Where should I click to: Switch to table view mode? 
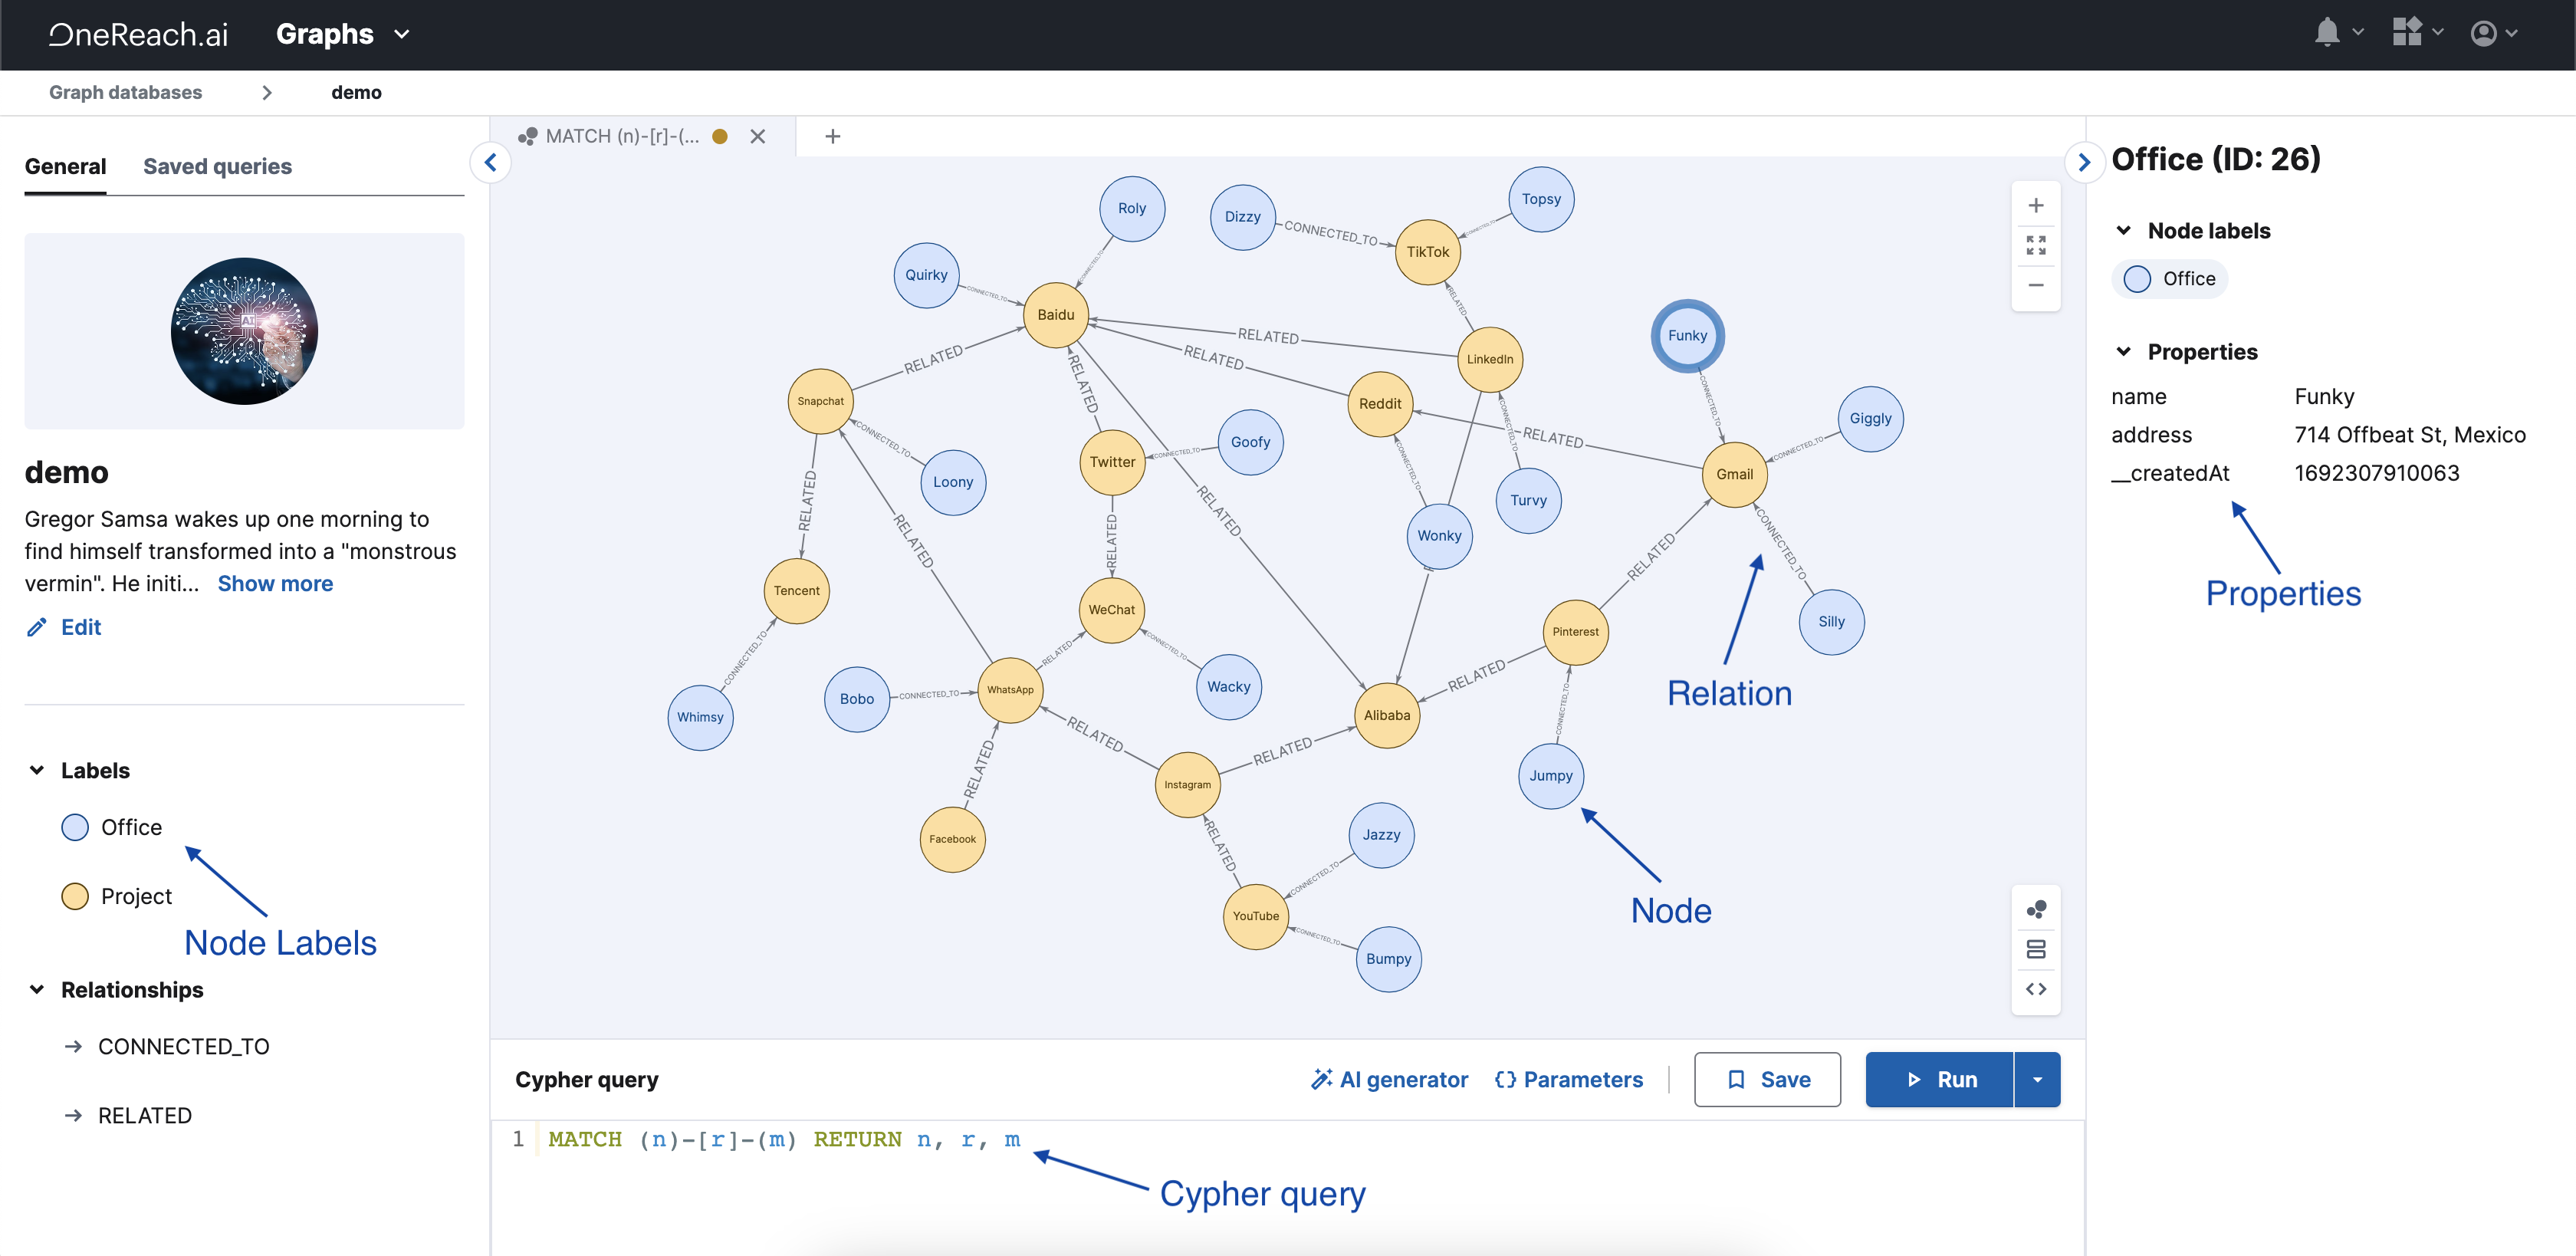pos(2035,949)
